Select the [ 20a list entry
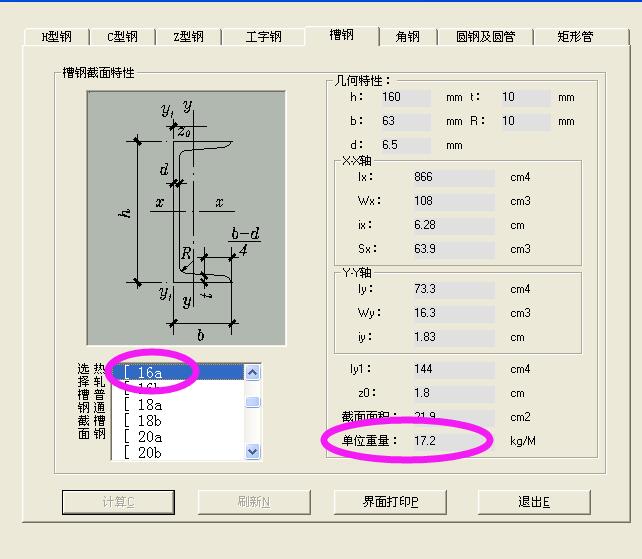Viewport: 642px width, 559px height. click(178, 437)
